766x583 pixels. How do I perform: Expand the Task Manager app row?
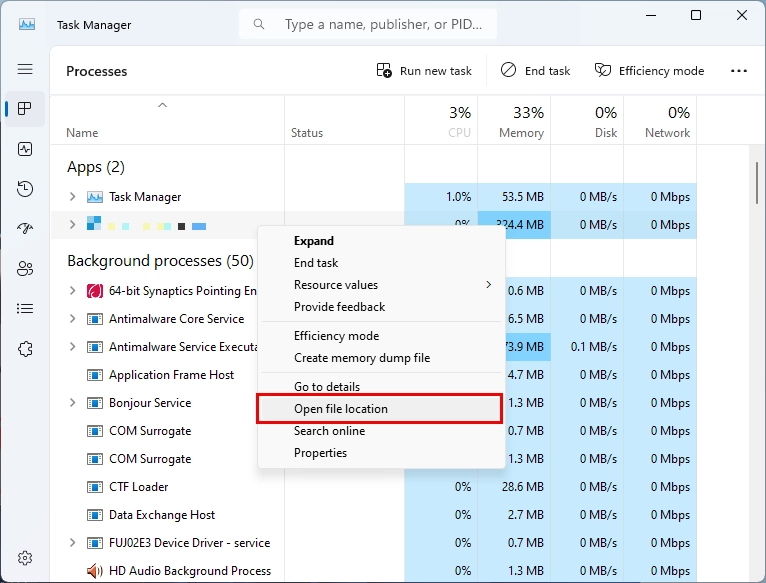[x=72, y=196]
